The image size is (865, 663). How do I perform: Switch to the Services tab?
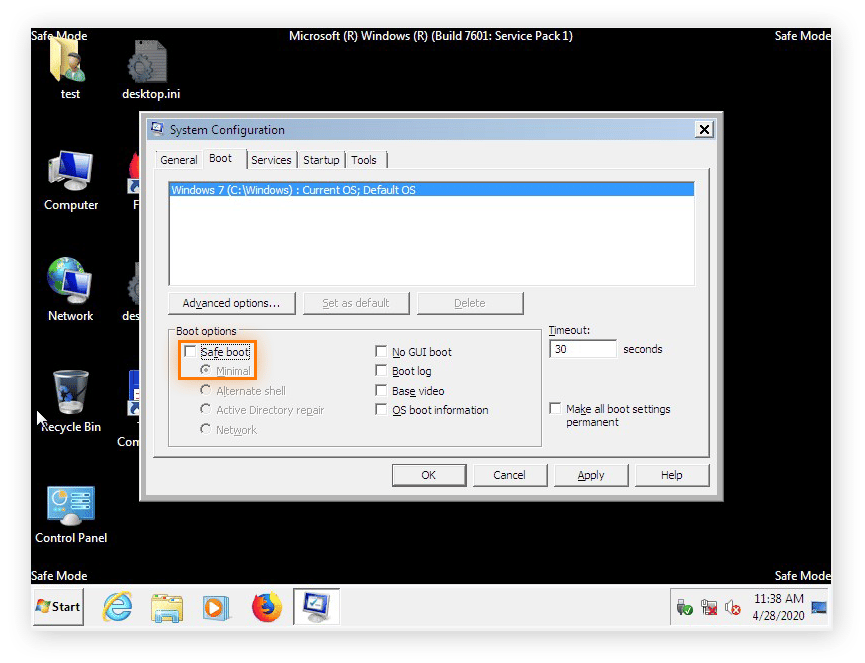tap(271, 160)
